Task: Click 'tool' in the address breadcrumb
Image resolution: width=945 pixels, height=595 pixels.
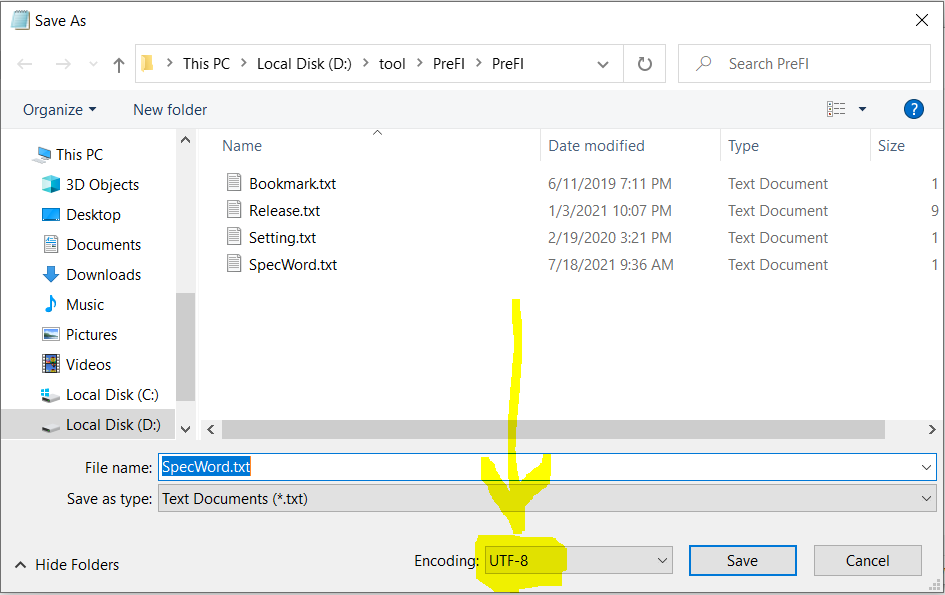Action: pyautogui.click(x=392, y=64)
